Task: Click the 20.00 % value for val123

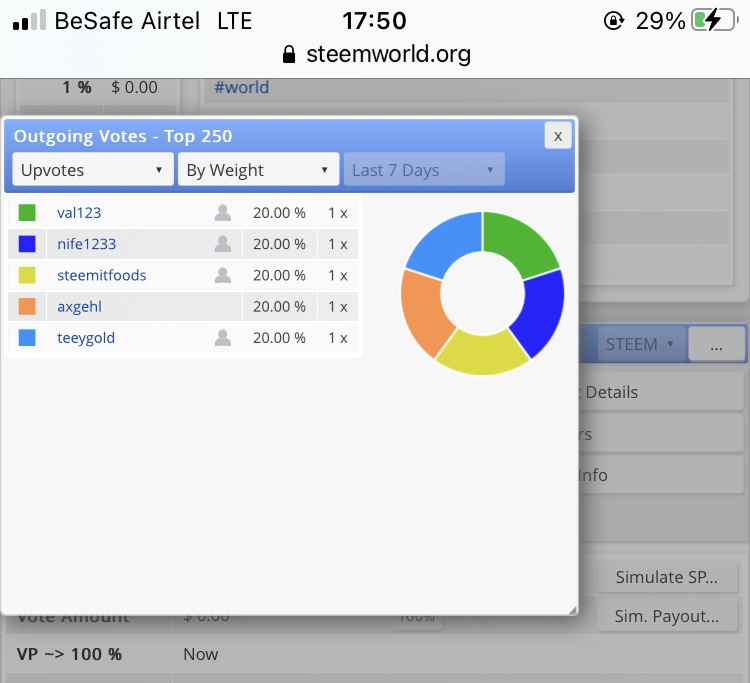Action: 279,213
